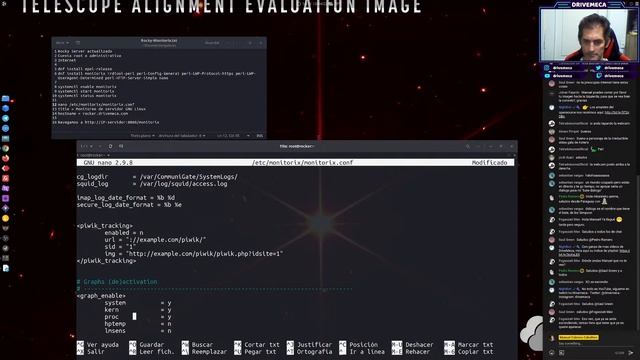Click the Twitch drivemeca icon

click(598, 76)
